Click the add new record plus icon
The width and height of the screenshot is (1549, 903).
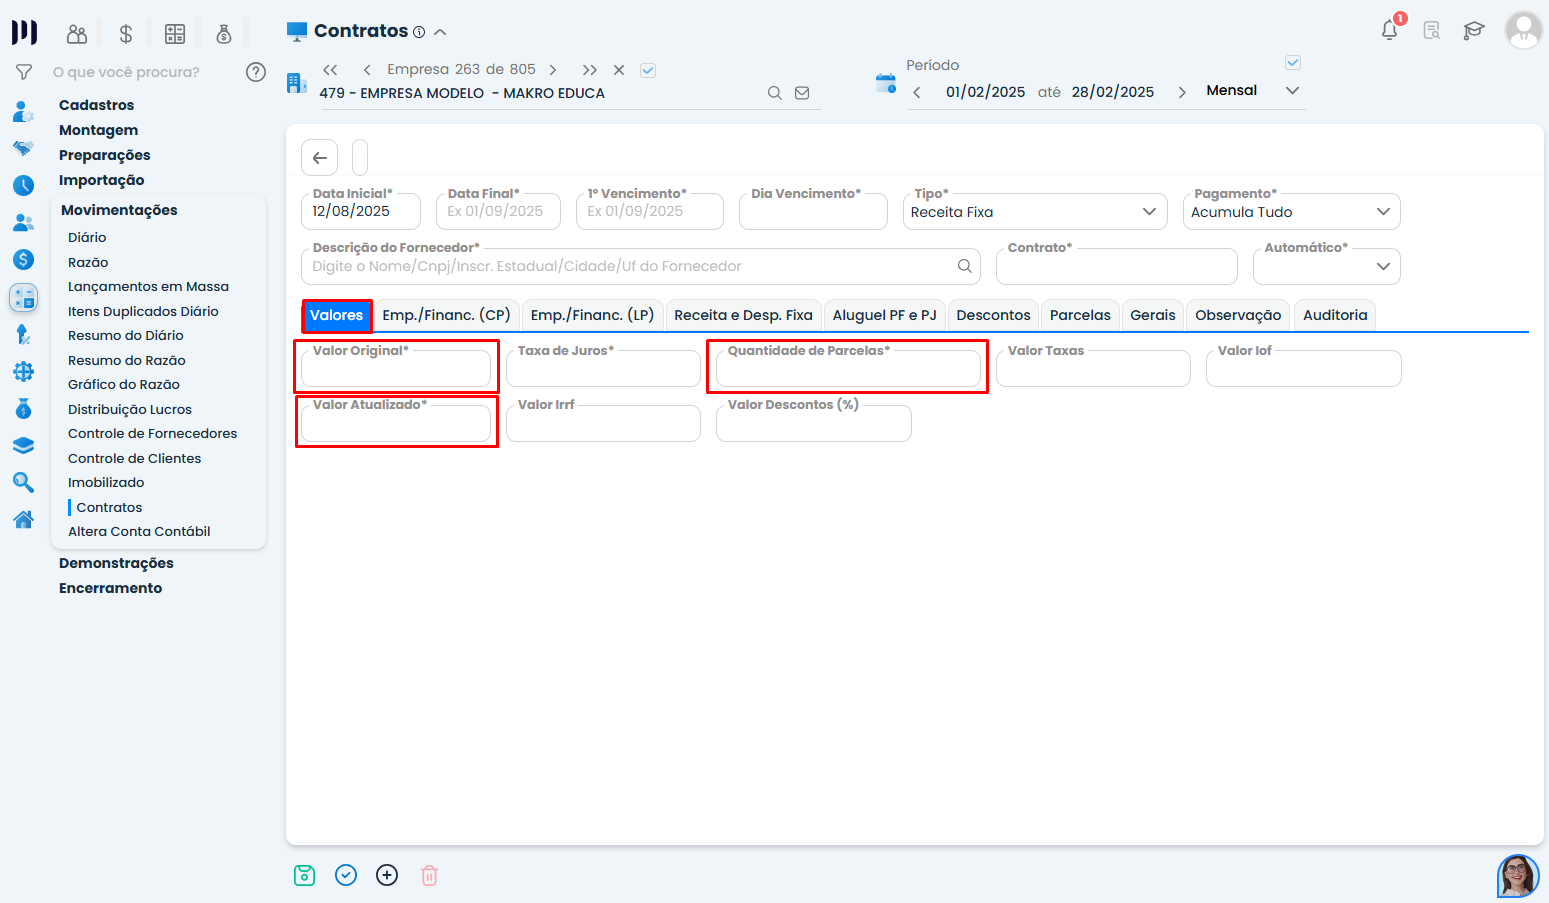pyautogui.click(x=387, y=875)
